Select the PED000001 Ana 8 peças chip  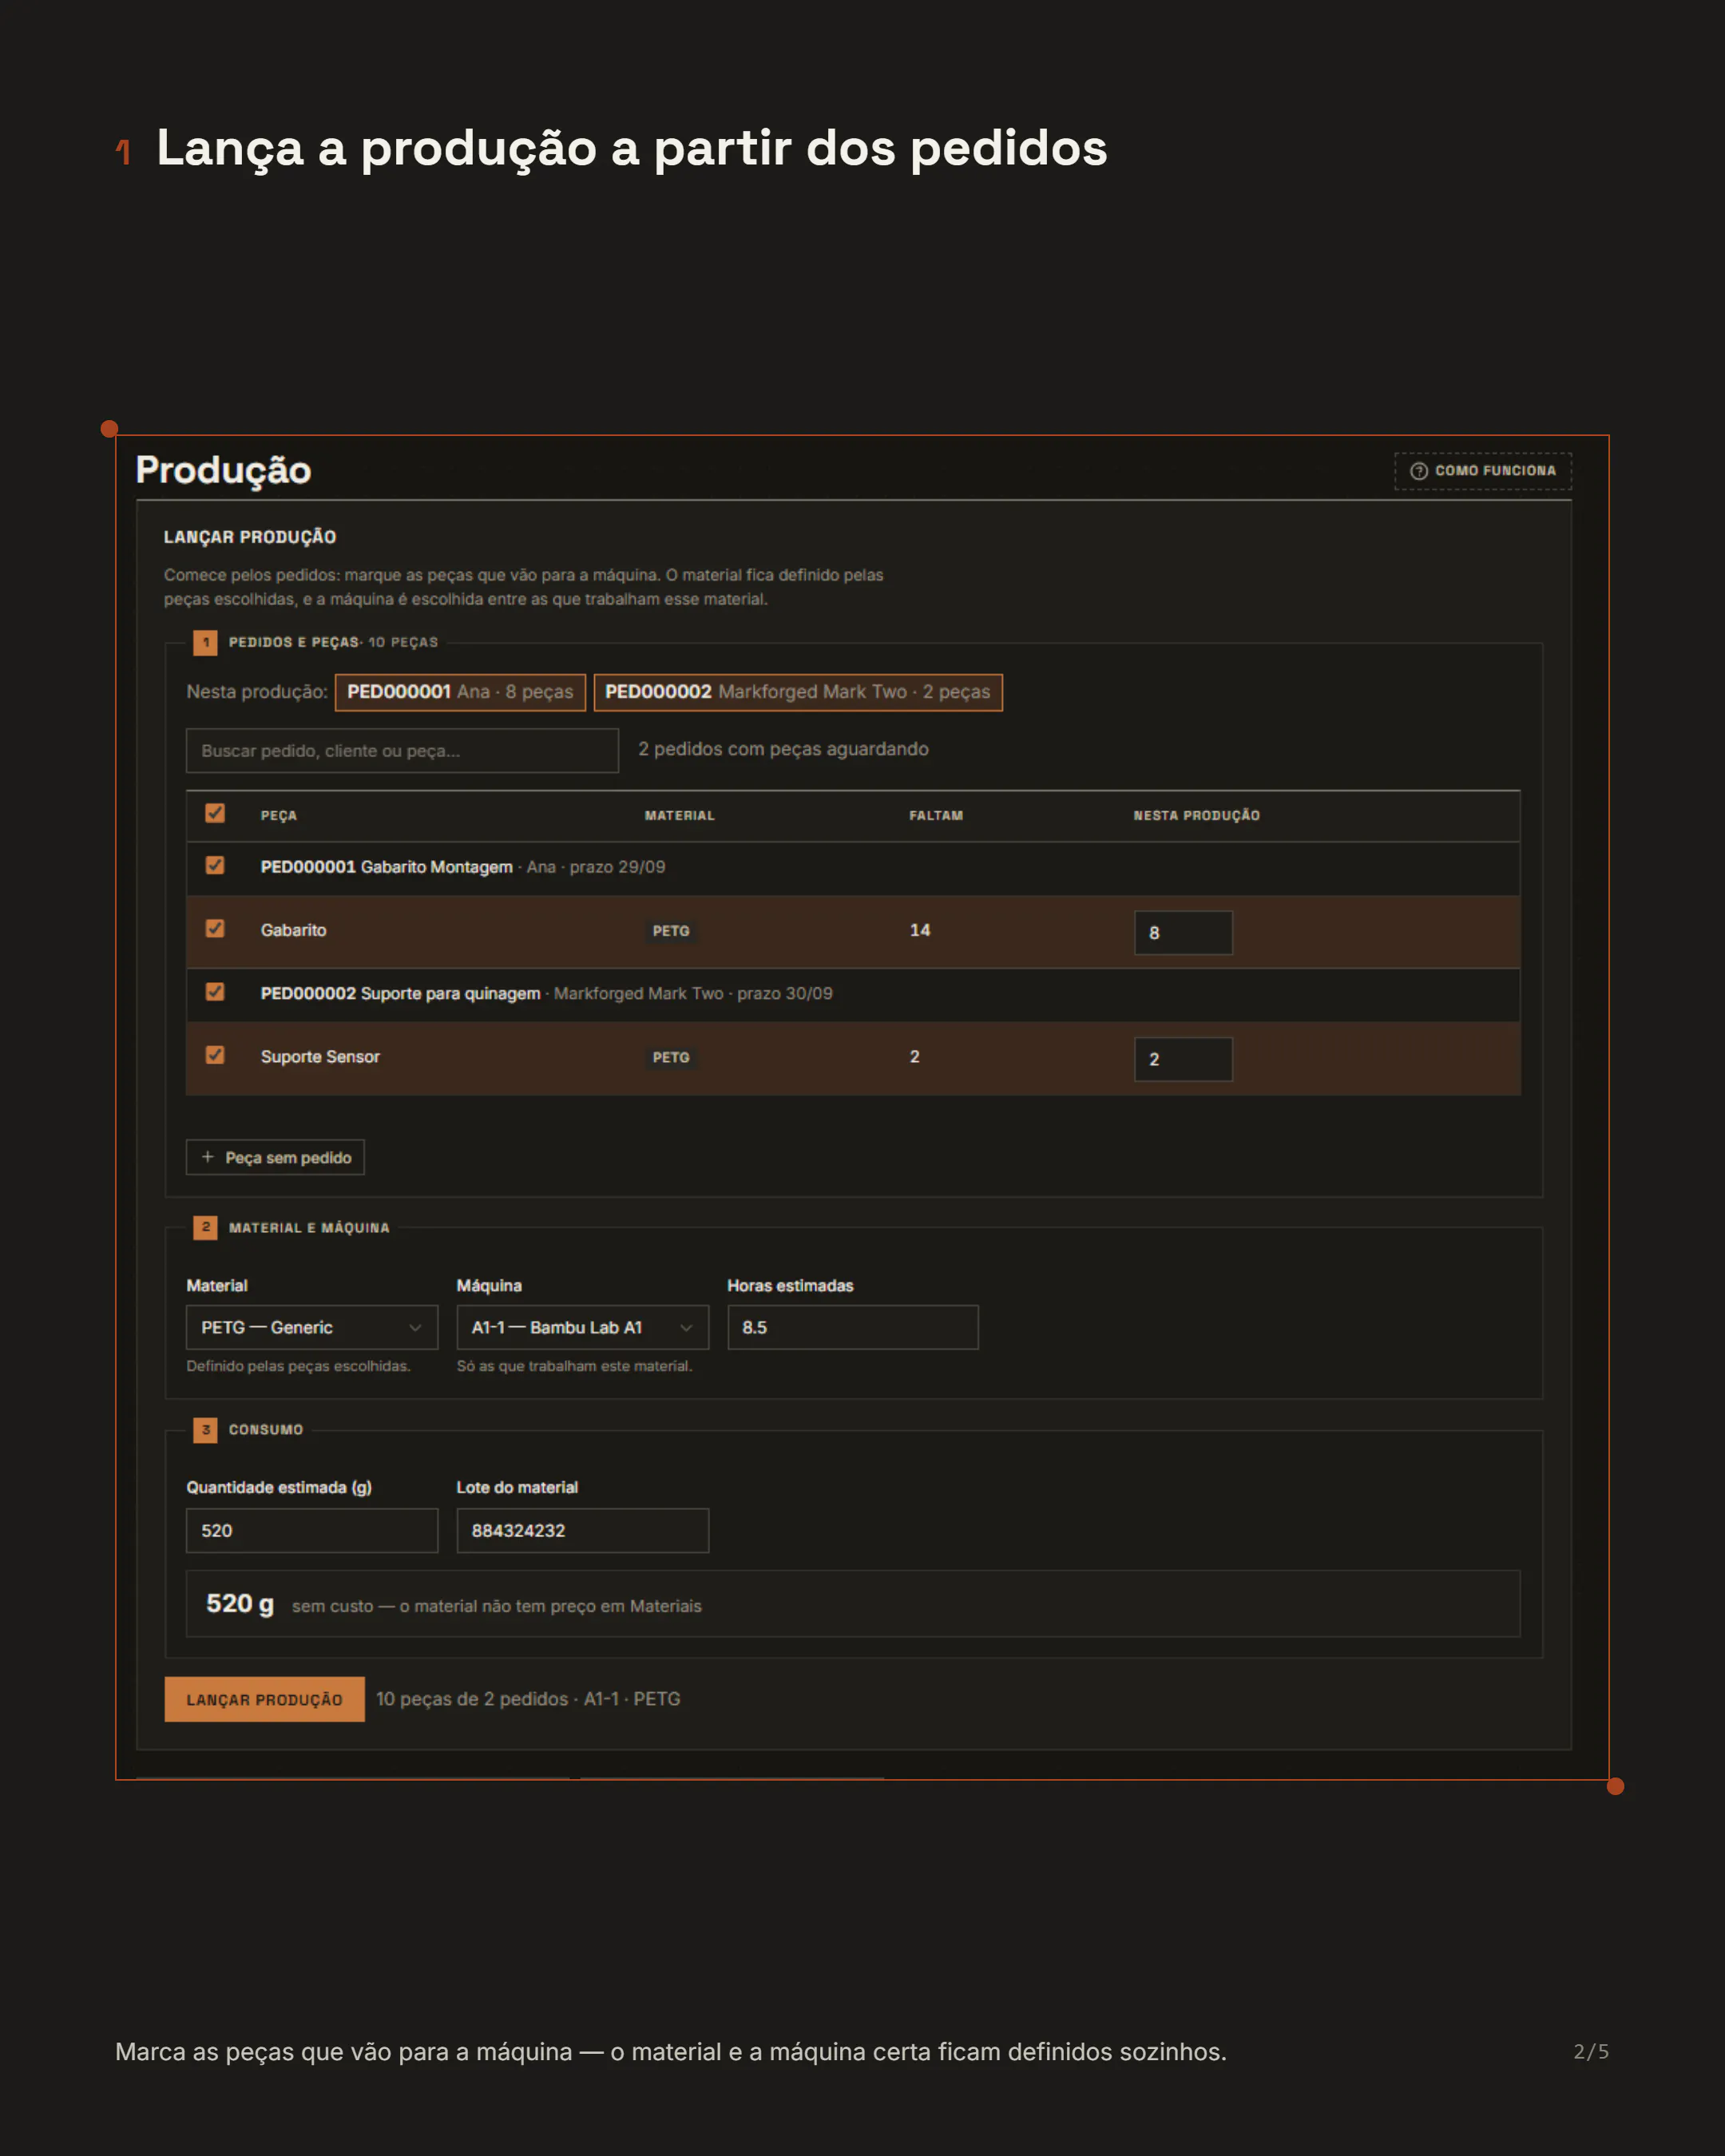460,692
